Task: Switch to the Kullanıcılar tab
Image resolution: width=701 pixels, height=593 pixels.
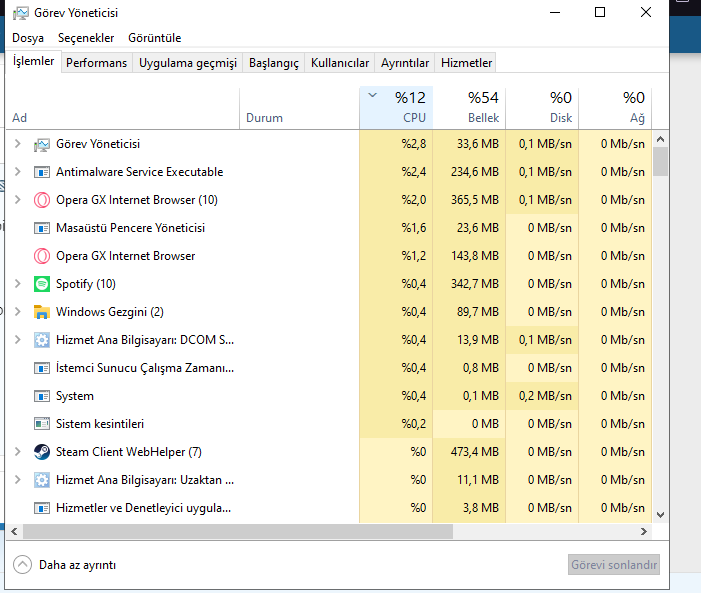Action: pos(340,63)
